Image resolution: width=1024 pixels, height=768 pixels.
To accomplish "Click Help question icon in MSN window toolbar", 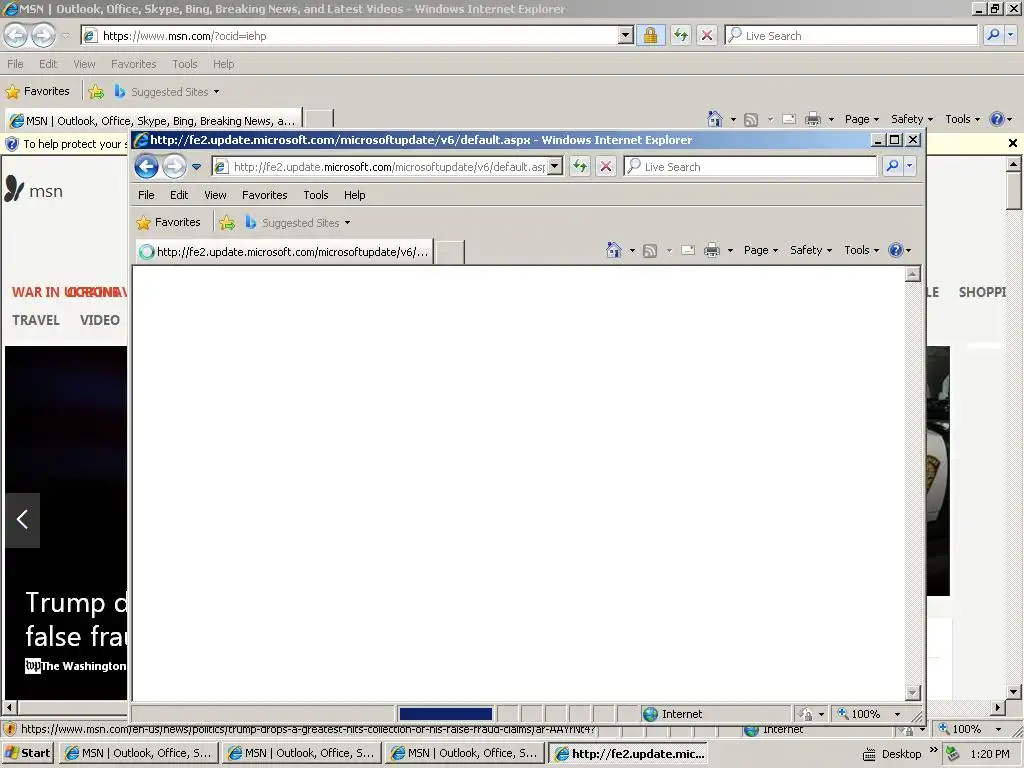I will [x=997, y=119].
